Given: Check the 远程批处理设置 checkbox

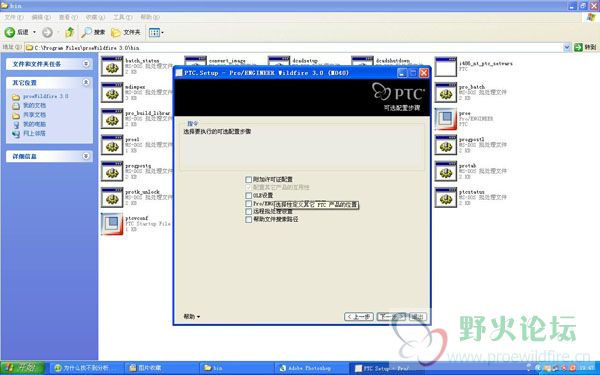Looking at the screenshot, I should pos(248,212).
